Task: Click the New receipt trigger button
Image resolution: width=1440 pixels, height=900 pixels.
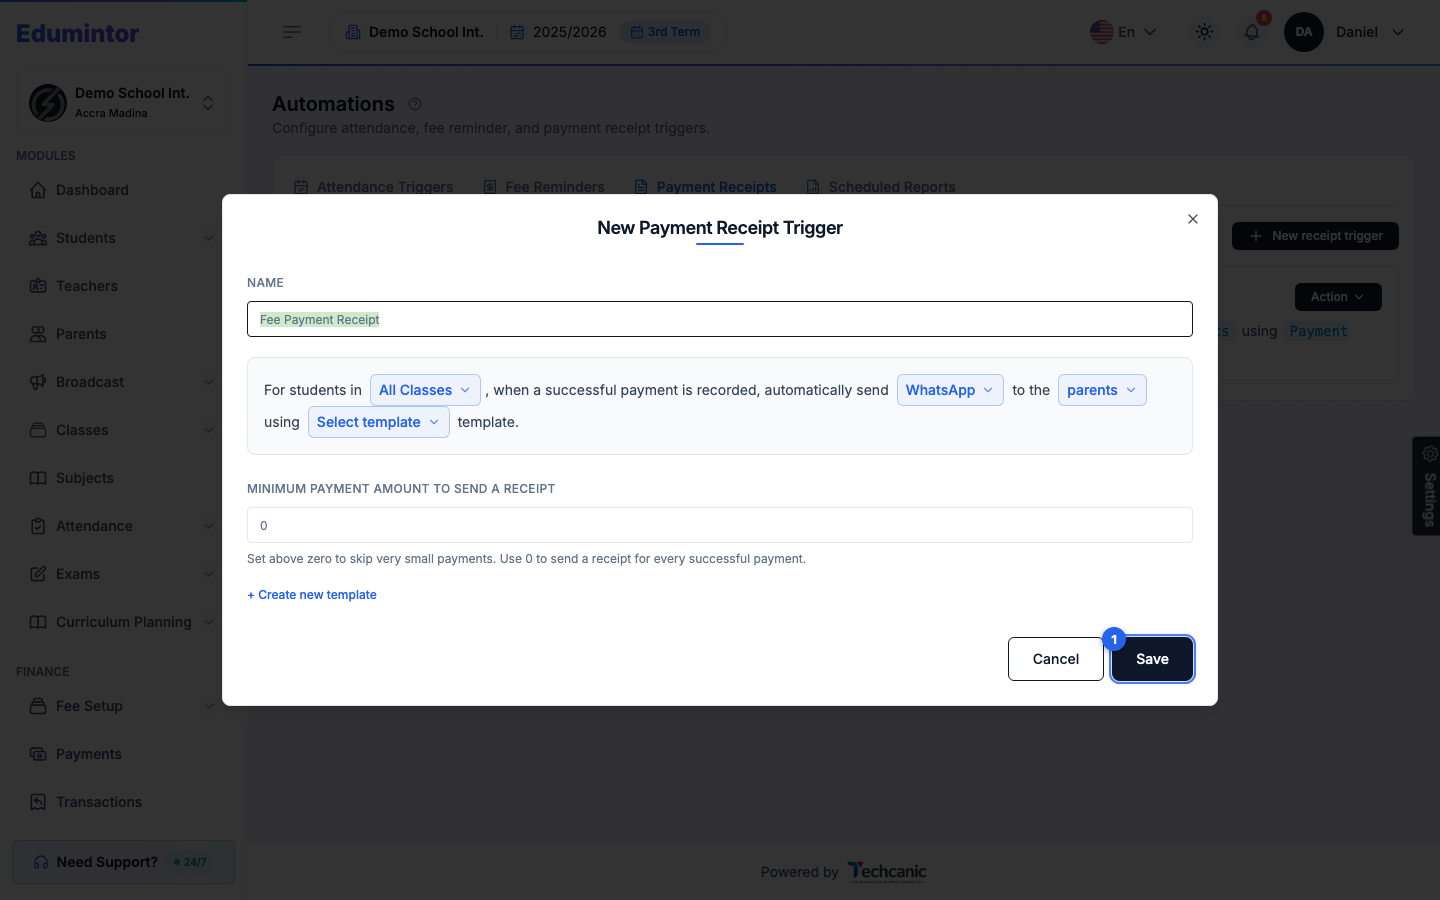Action: (1315, 236)
